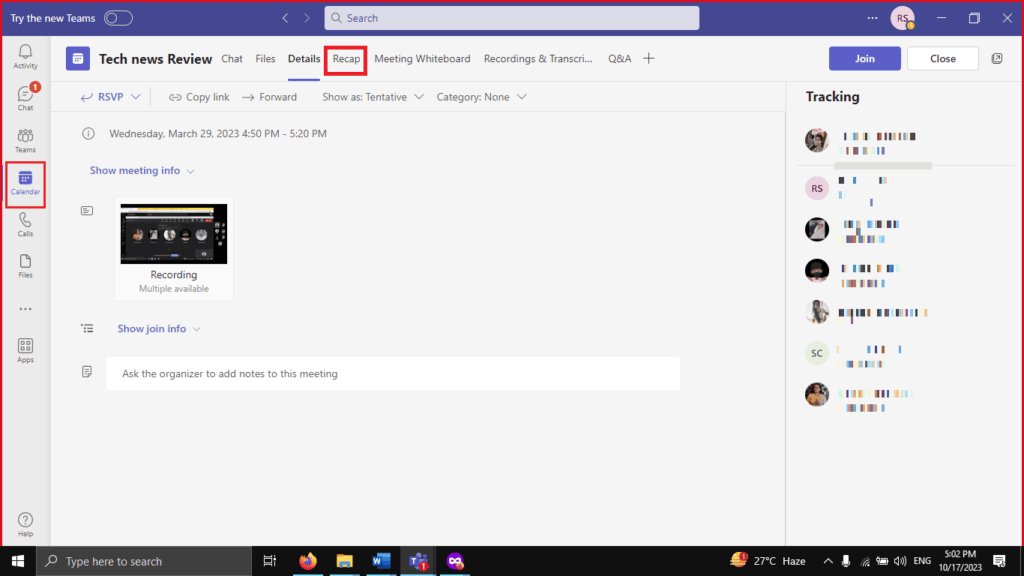Screen dimensions: 1024x576
Task: Open the Recap tab
Action: click(346, 59)
